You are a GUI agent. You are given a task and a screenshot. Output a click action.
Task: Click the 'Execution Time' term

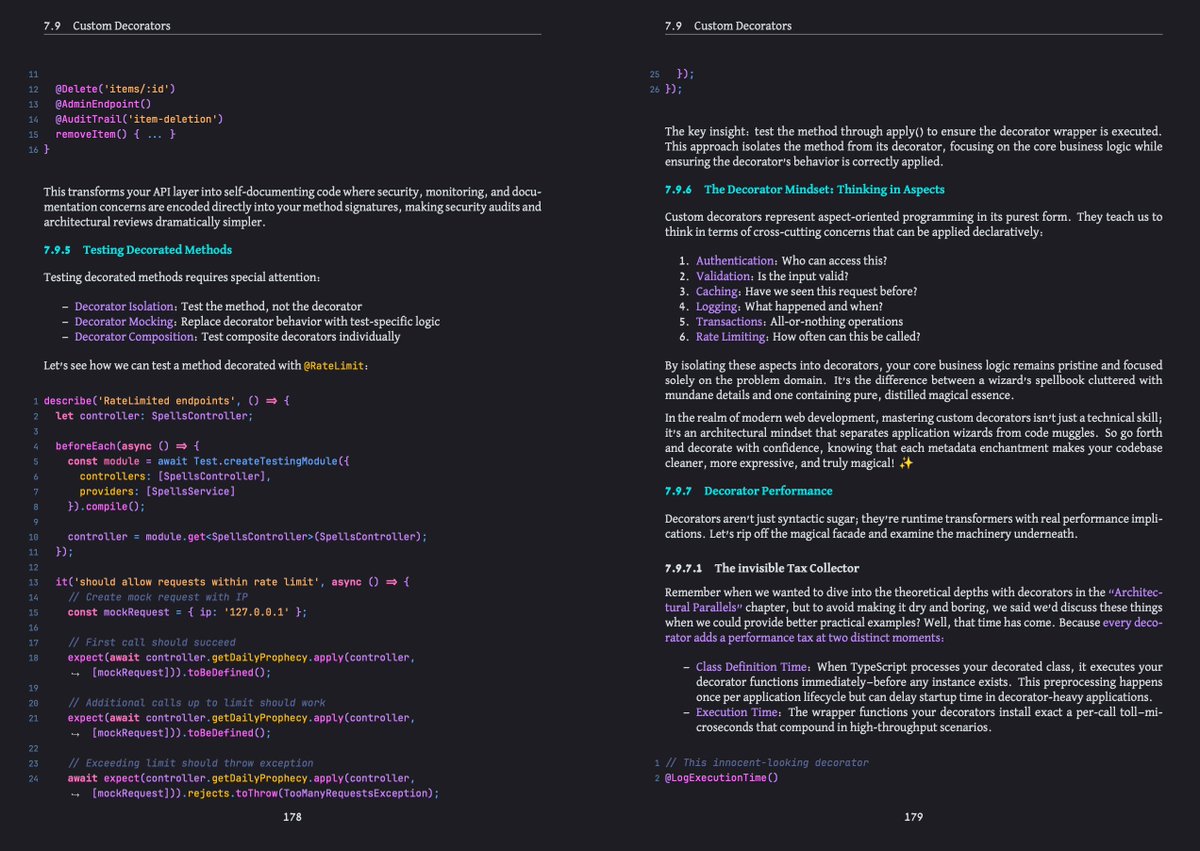736,712
